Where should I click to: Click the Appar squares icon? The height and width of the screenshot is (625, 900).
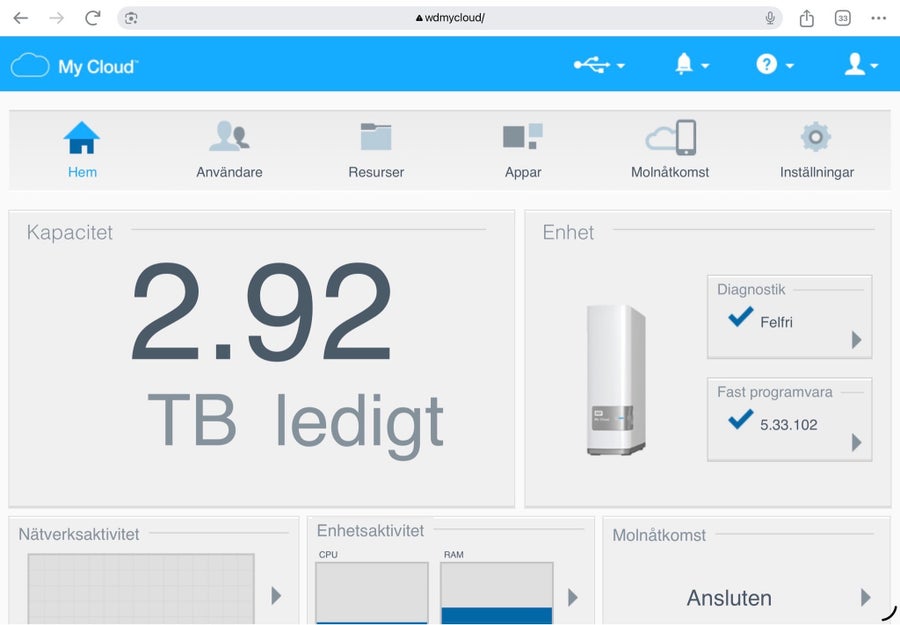[x=522, y=136]
